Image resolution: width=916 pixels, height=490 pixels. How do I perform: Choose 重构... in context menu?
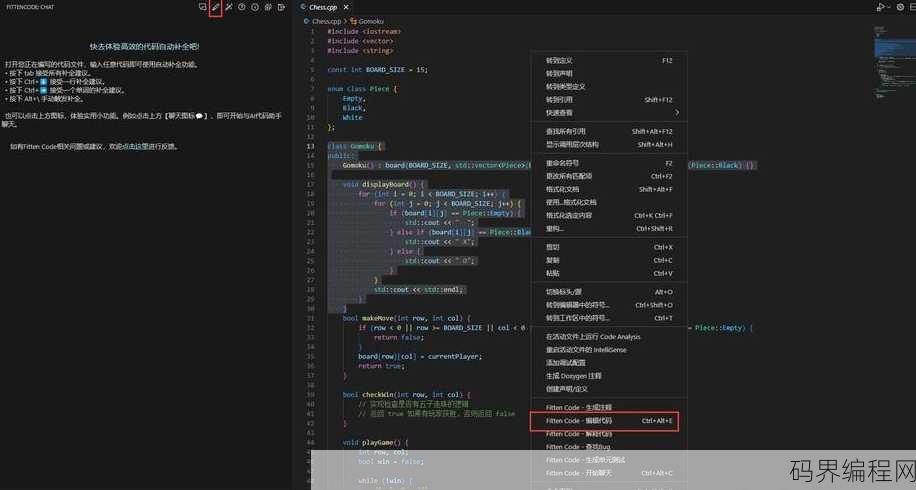pyautogui.click(x=609, y=228)
